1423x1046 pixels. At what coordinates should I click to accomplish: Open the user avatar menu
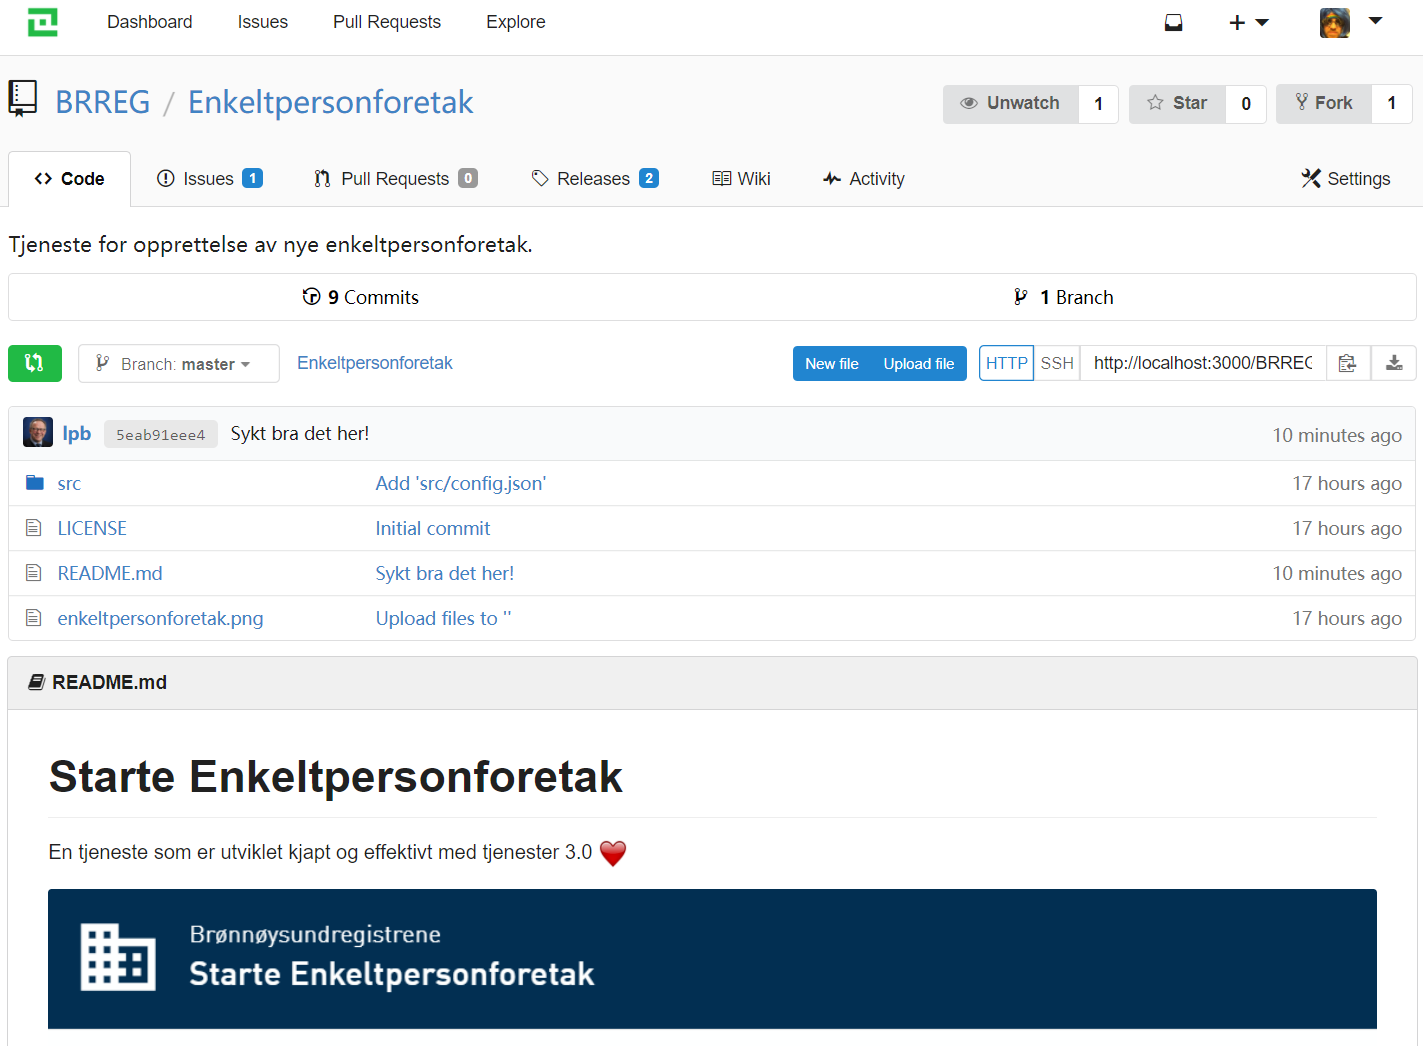tap(1351, 22)
